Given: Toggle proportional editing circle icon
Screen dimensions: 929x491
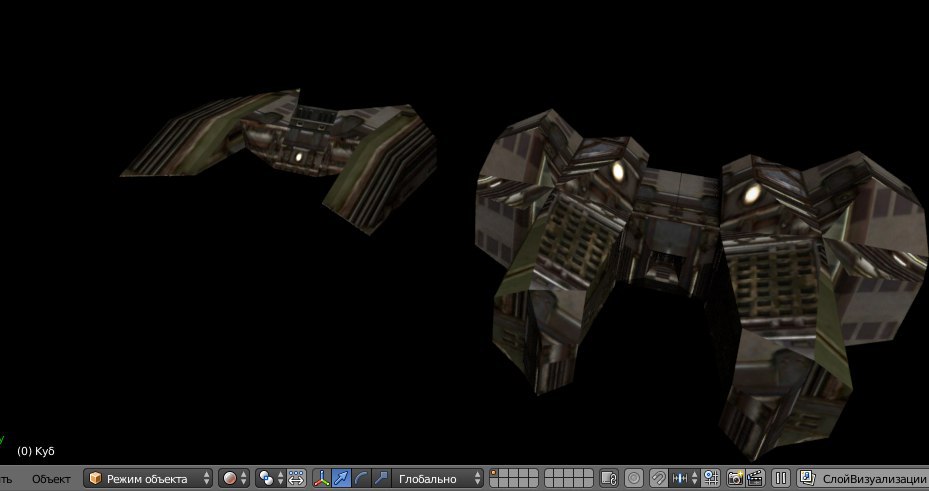Looking at the screenshot, I should pyautogui.click(x=633, y=478).
